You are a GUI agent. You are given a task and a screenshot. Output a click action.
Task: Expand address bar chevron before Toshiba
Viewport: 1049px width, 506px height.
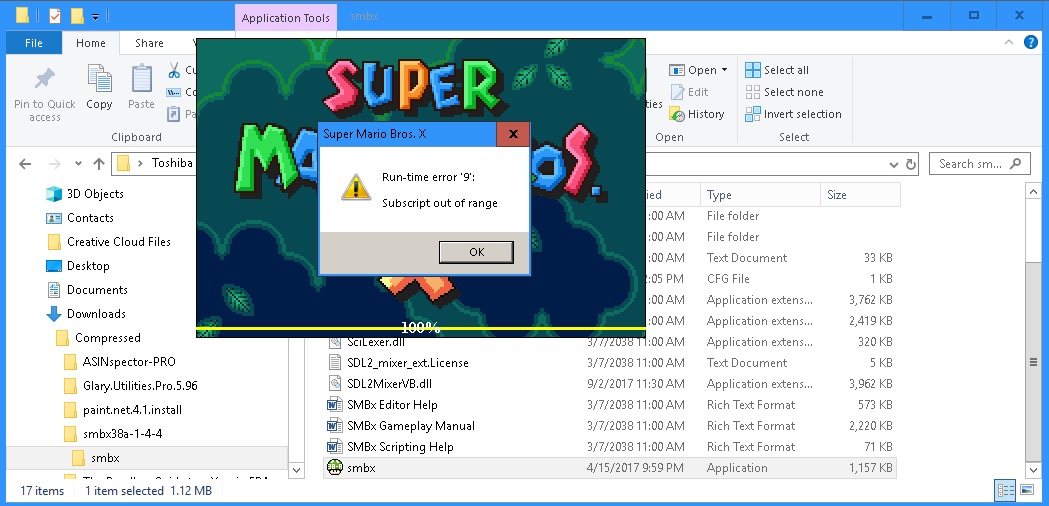140,163
